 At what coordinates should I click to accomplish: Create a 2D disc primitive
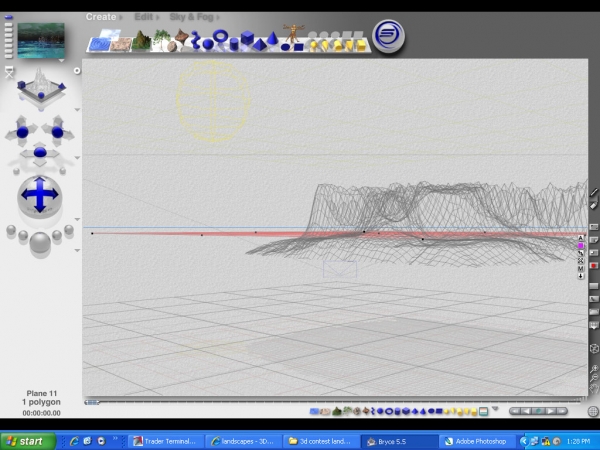[x=285, y=47]
